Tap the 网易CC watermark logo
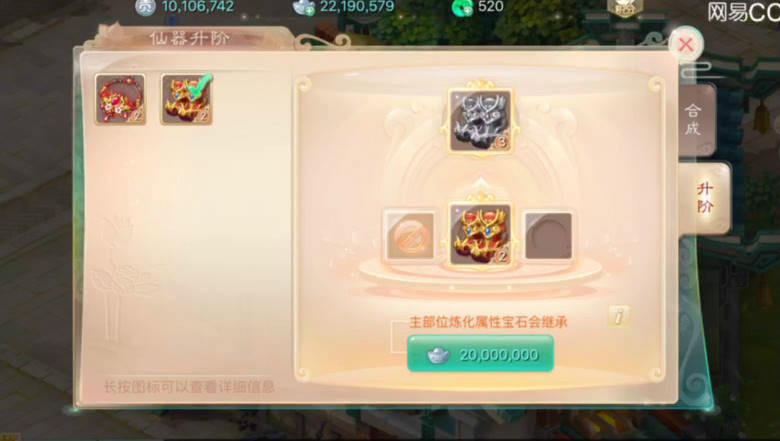Image resolution: width=780 pixels, height=441 pixels. click(x=743, y=12)
